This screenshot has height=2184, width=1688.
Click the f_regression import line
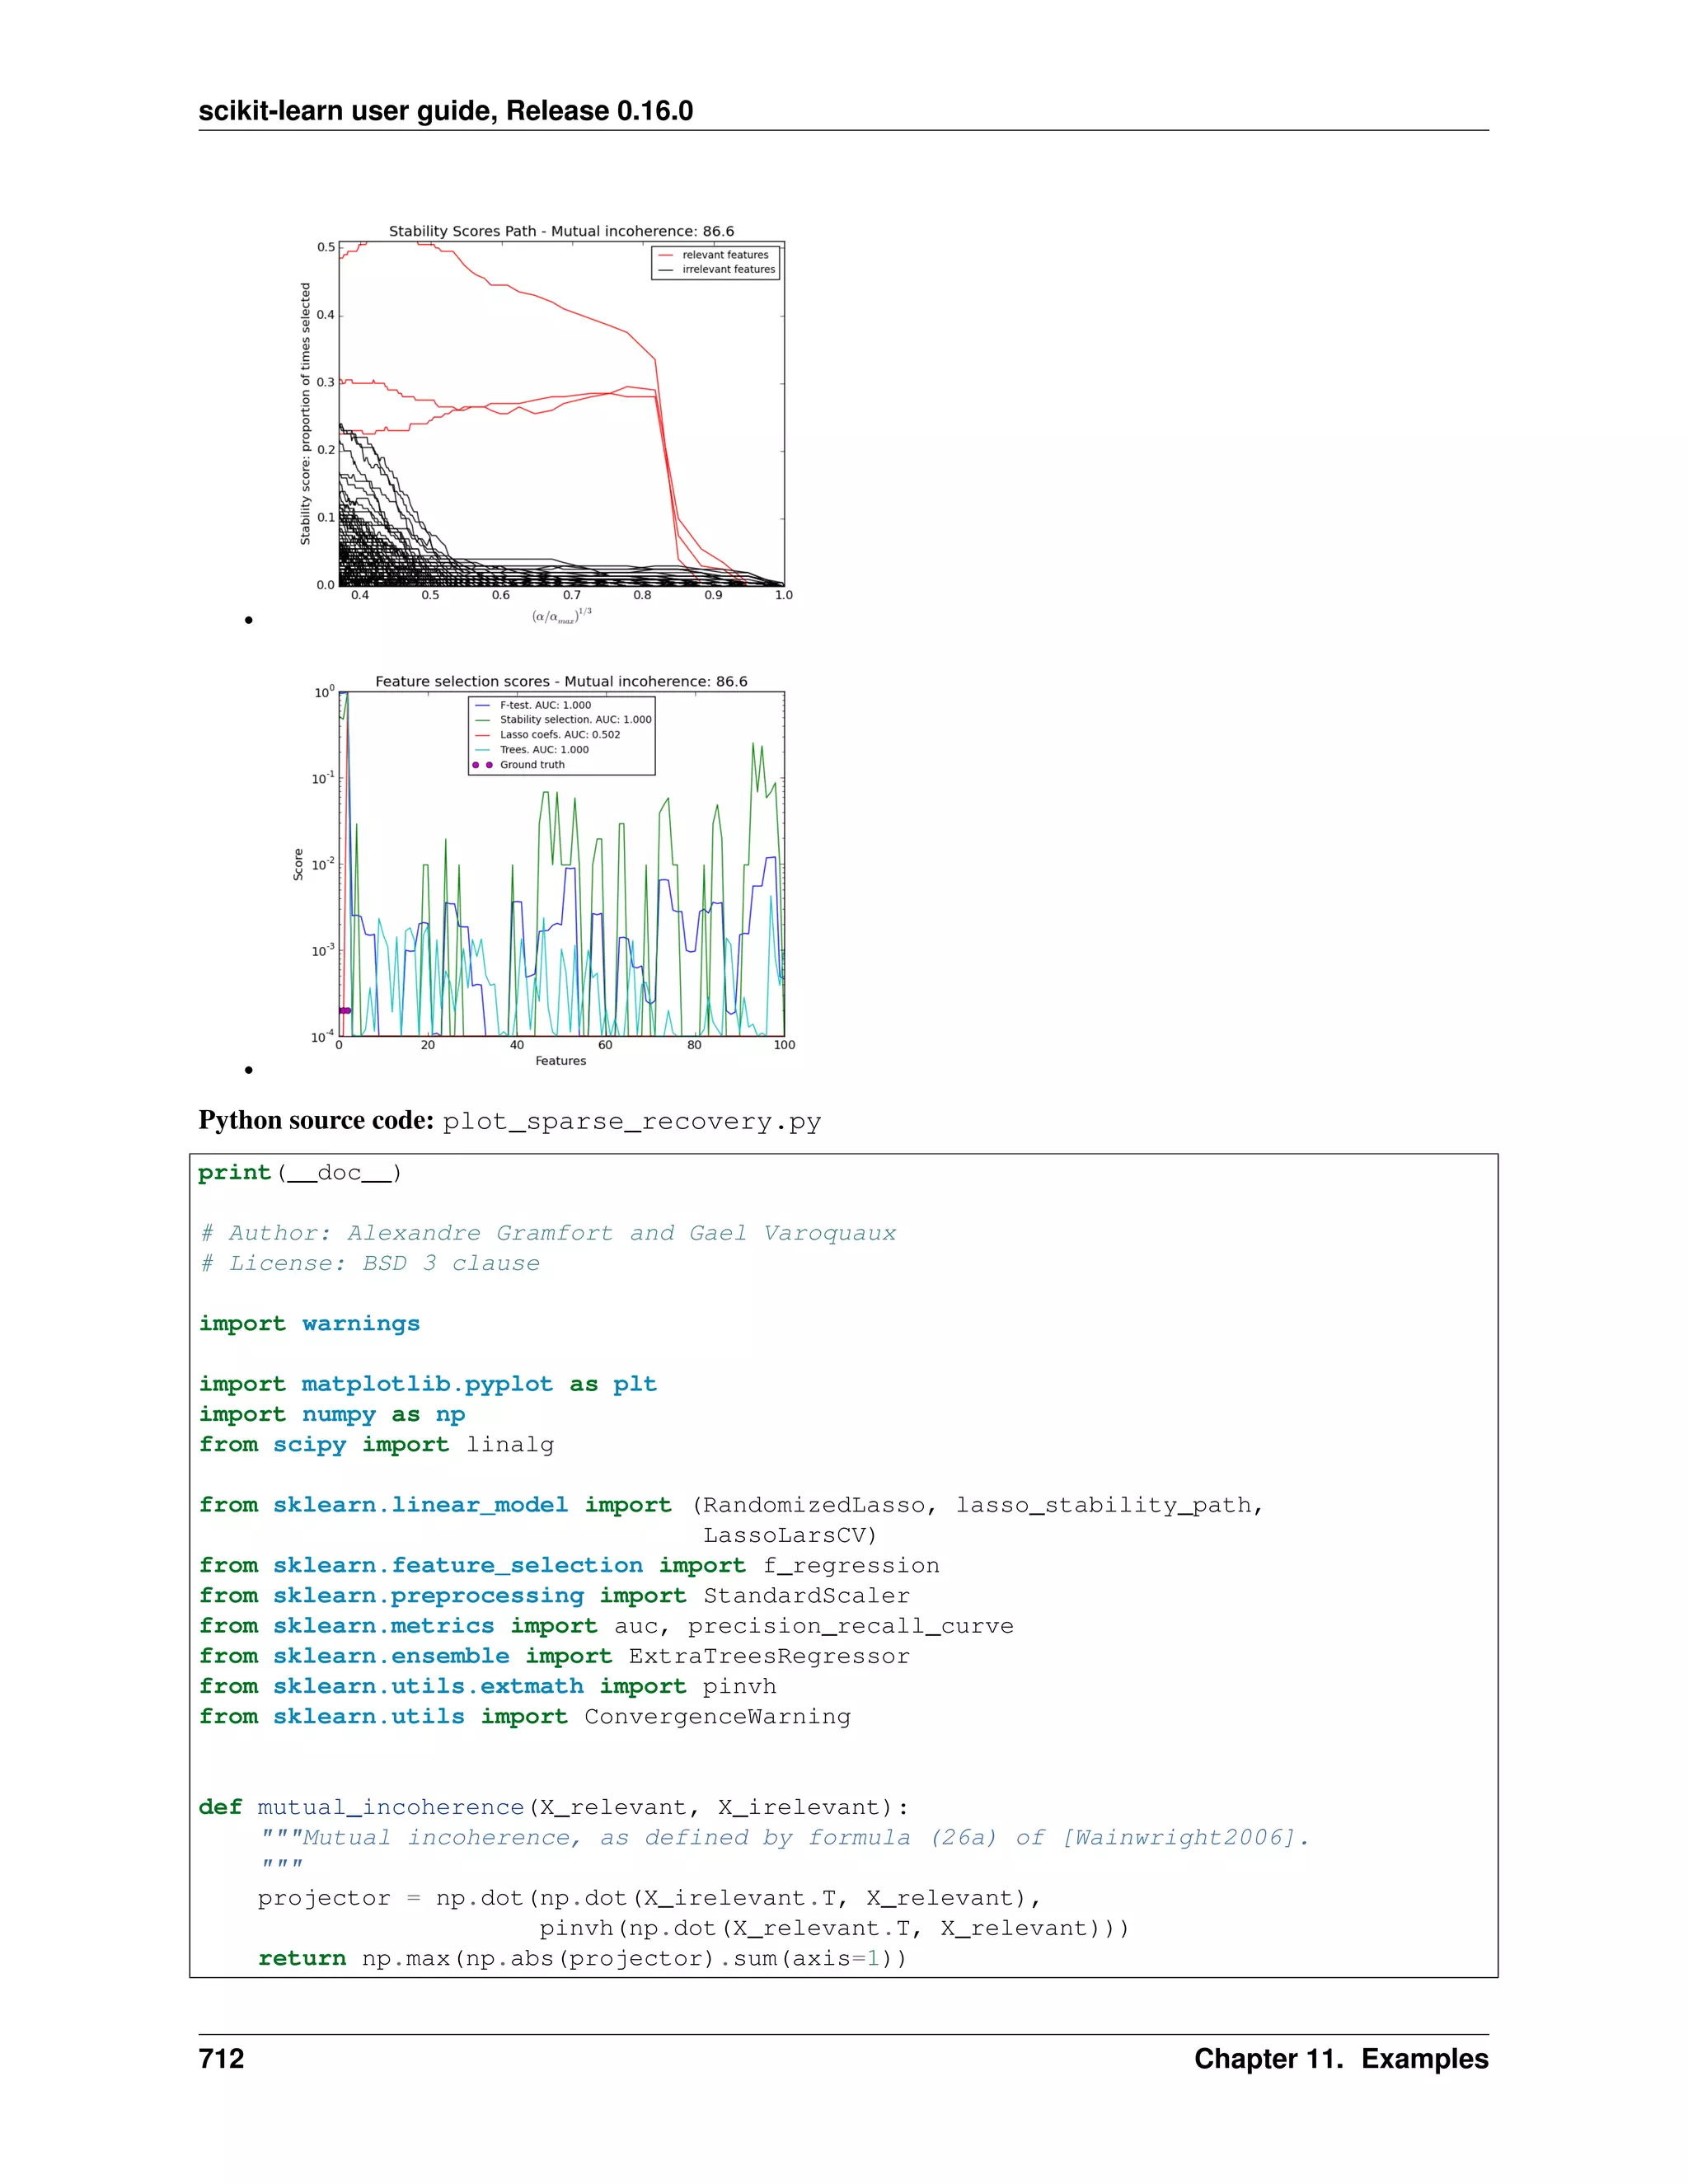pos(569,1565)
